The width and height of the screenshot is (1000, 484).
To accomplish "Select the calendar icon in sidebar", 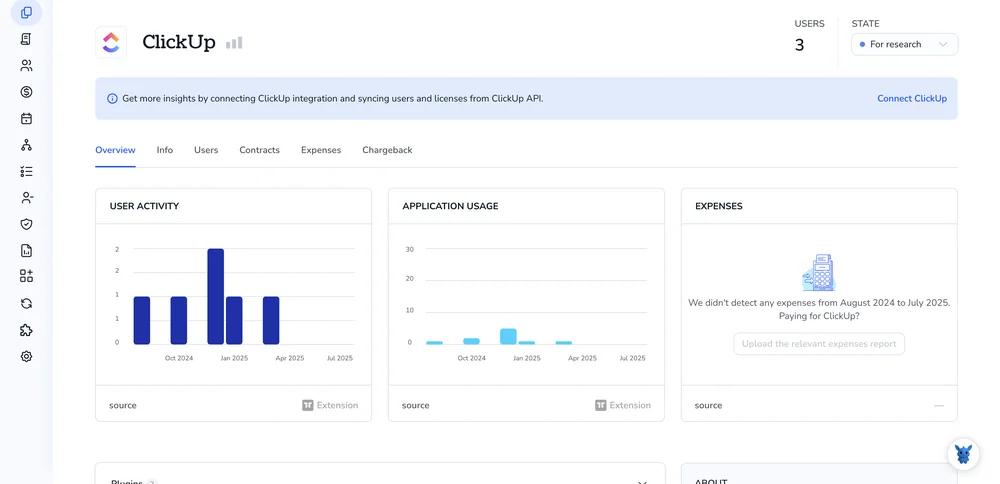I will click(x=26, y=119).
